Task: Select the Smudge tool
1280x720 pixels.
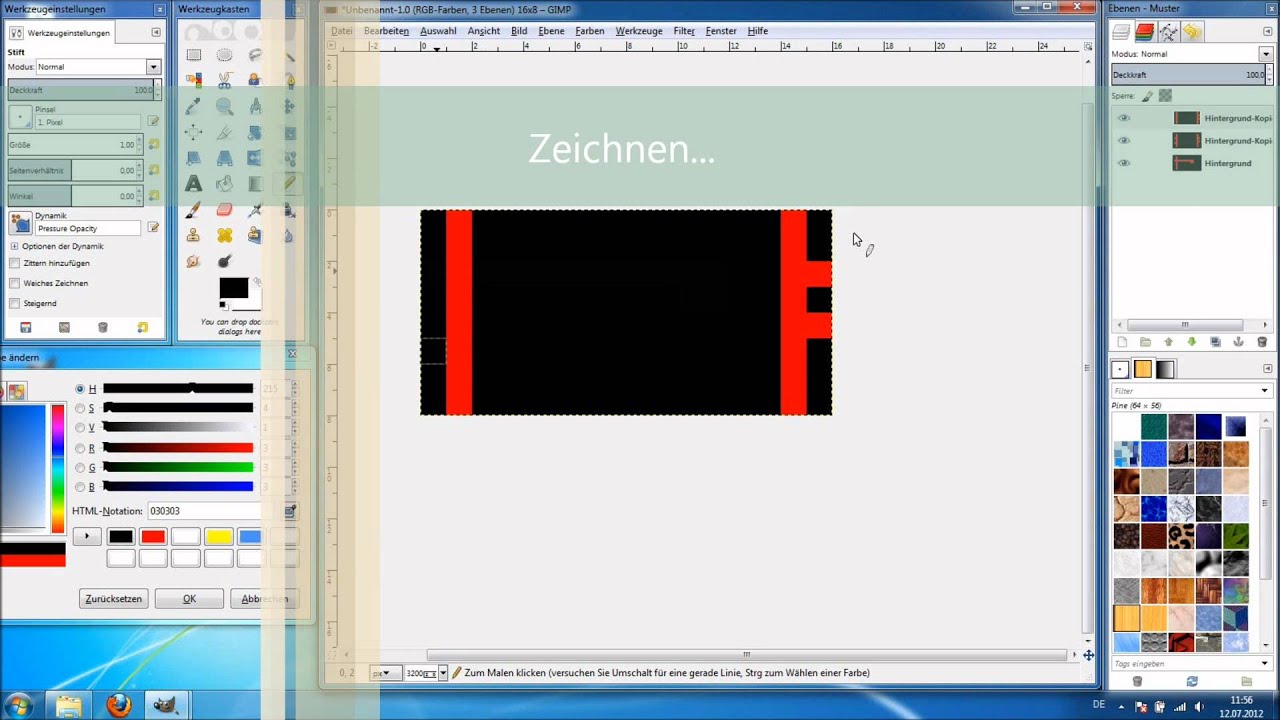Action: coord(193,262)
